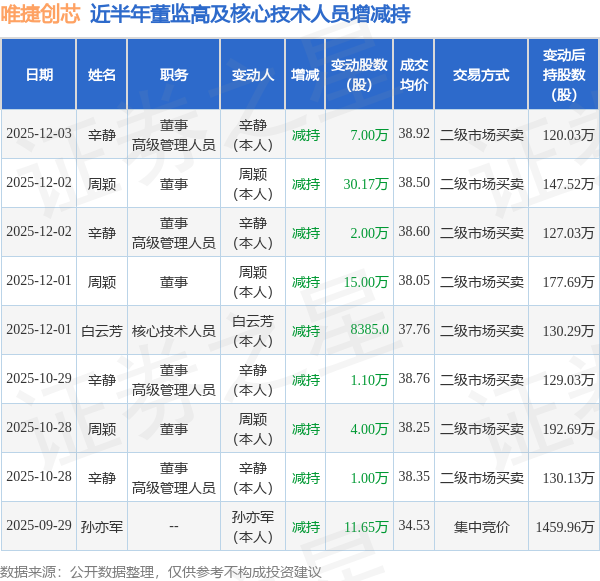Click the average price 38.35

[414, 477]
